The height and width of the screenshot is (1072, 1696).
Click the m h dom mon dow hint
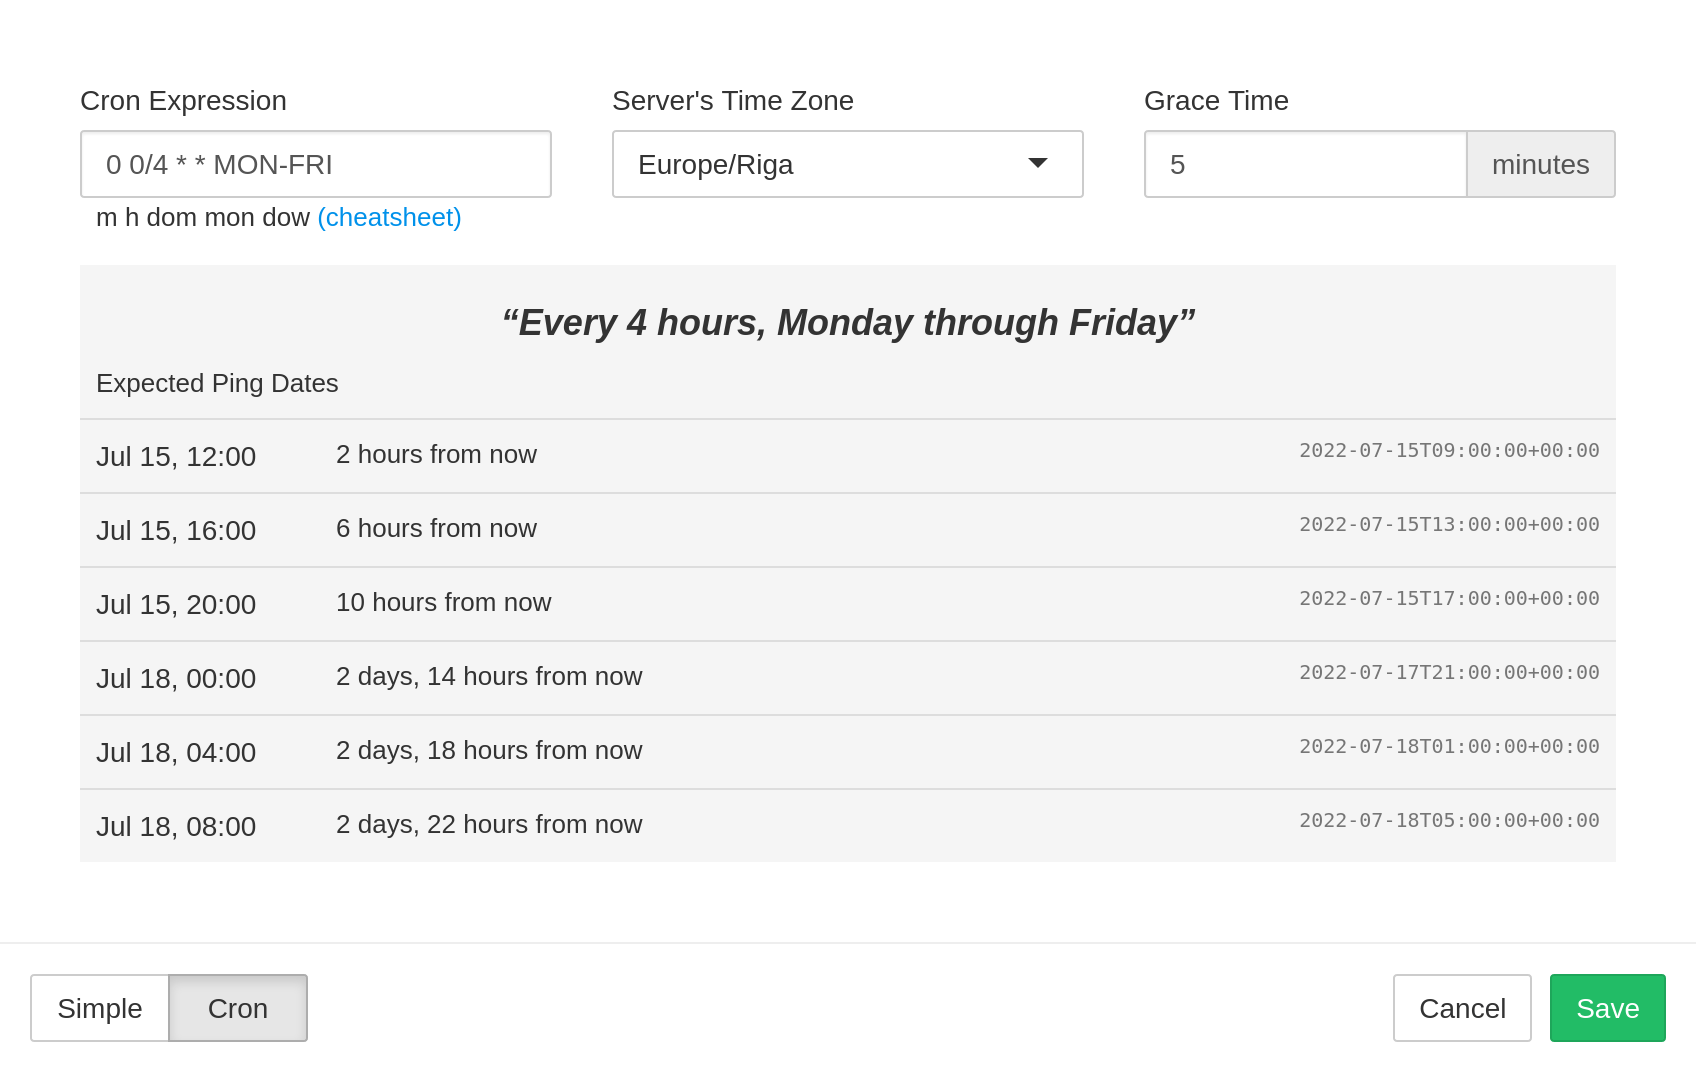pos(203,217)
